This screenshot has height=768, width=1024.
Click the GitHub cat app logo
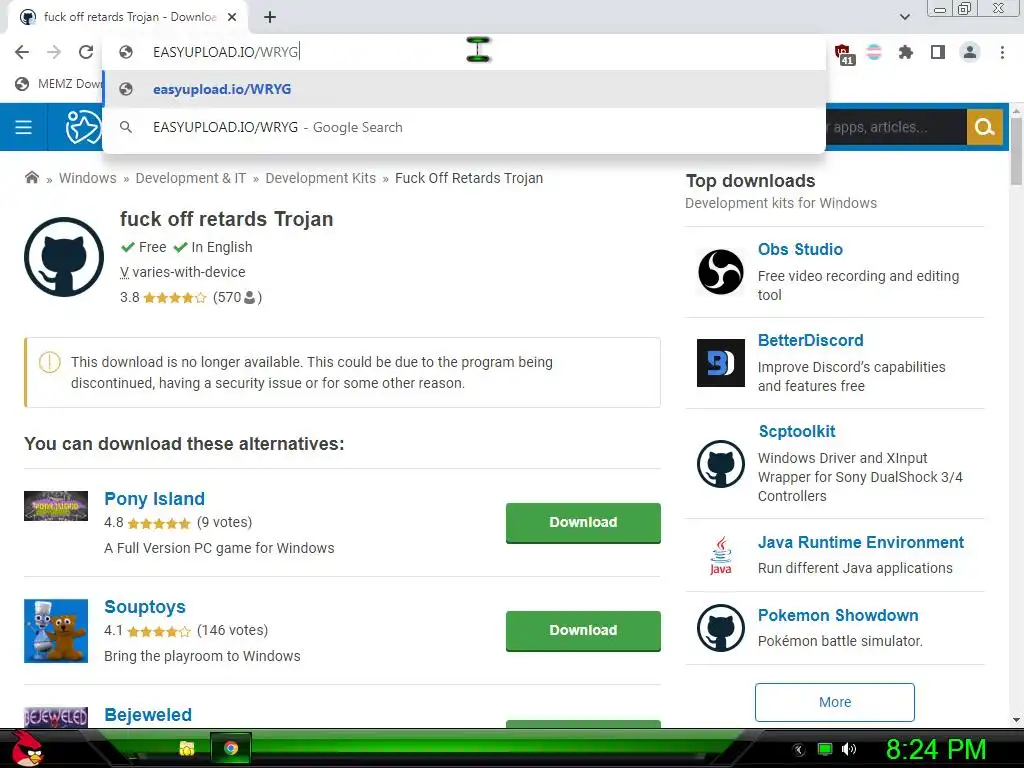[64, 257]
